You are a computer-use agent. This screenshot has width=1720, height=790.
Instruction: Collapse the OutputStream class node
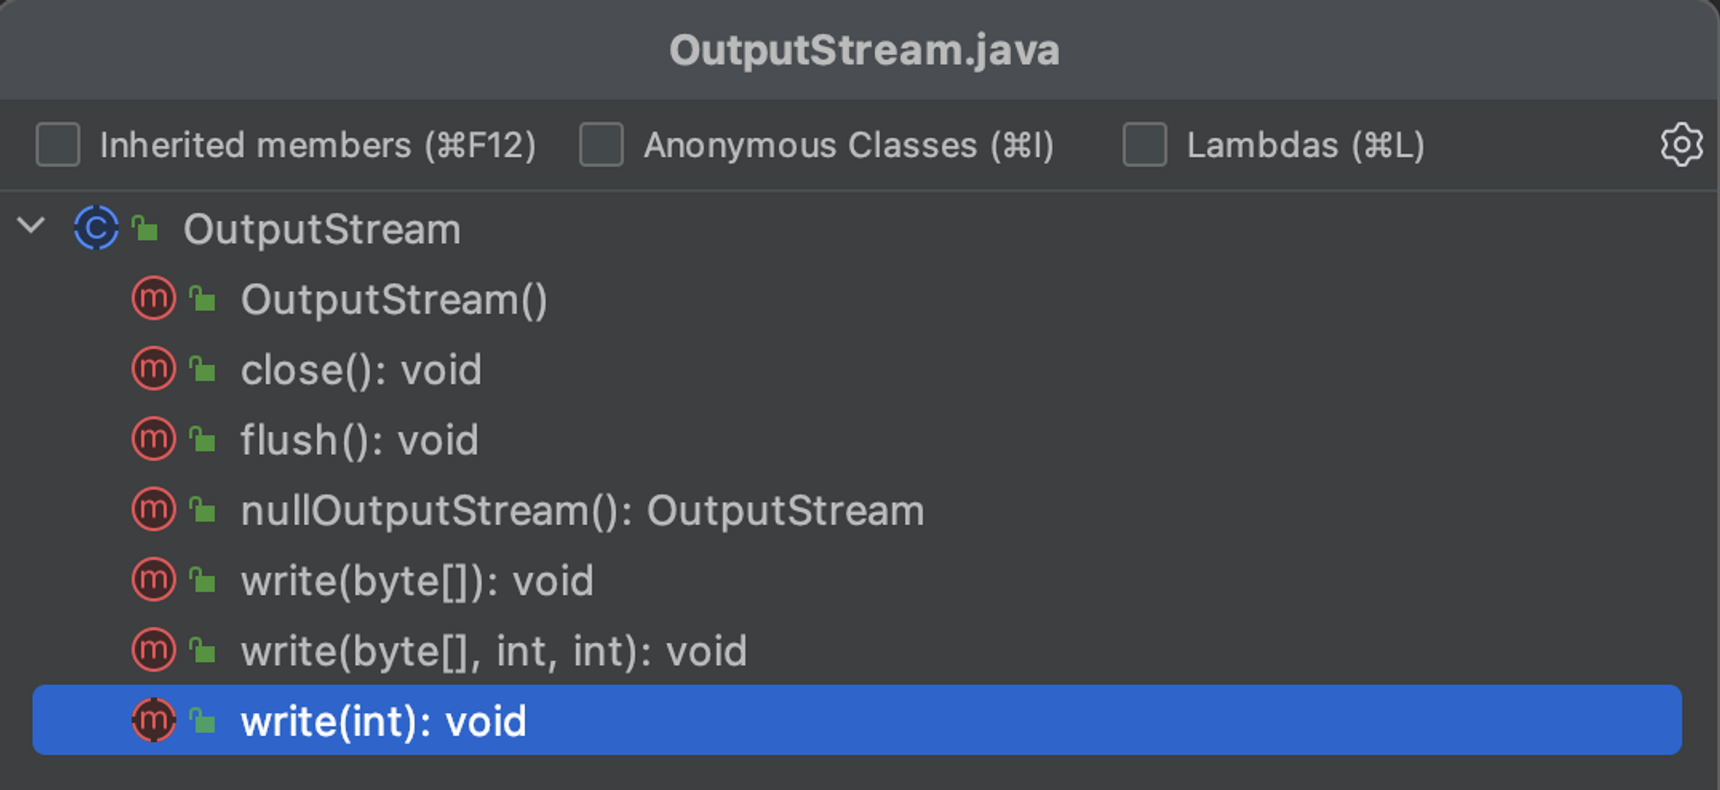point(32,226)
